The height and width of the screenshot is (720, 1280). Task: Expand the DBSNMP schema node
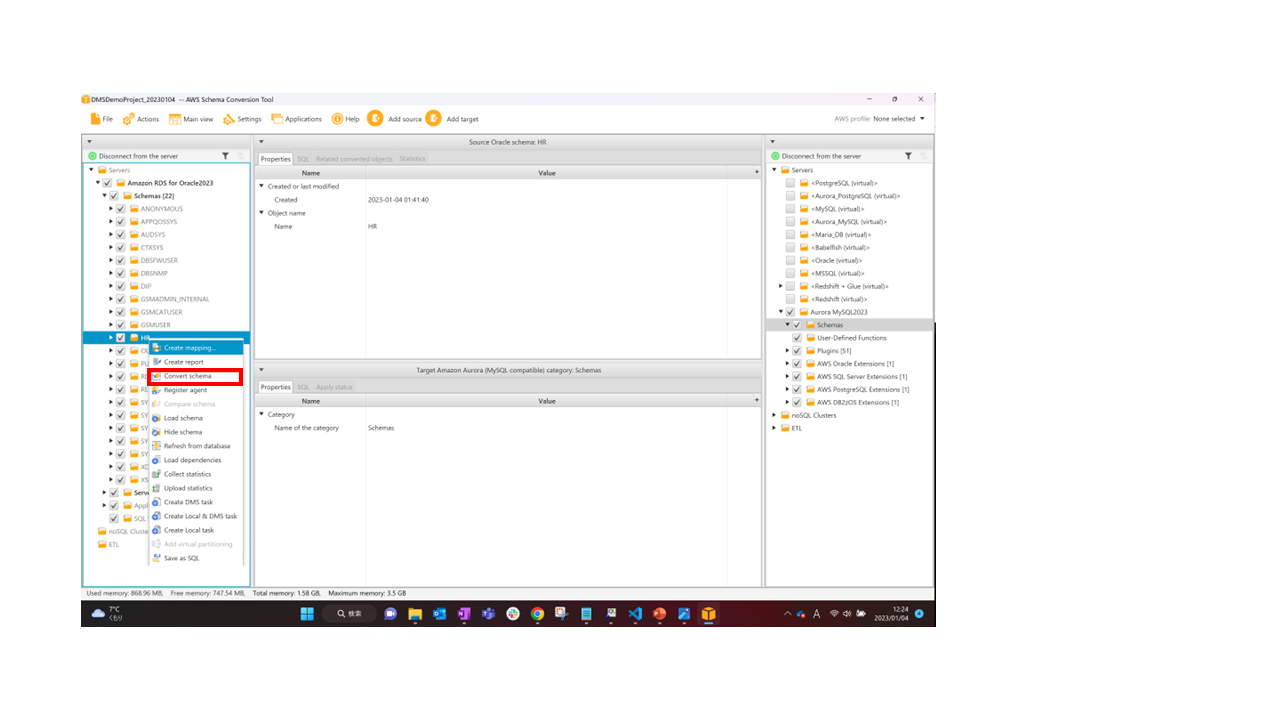point(111,273)
